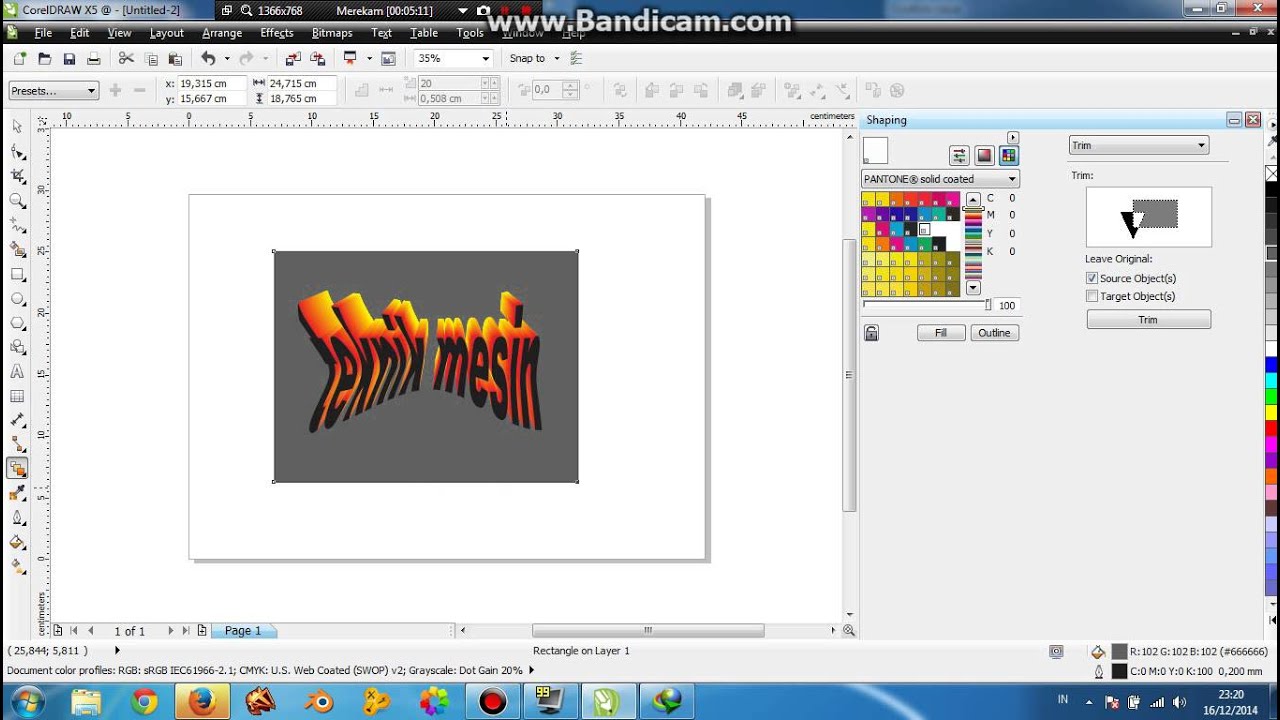Open application launcher dropdown arrow

click(369, 59)
